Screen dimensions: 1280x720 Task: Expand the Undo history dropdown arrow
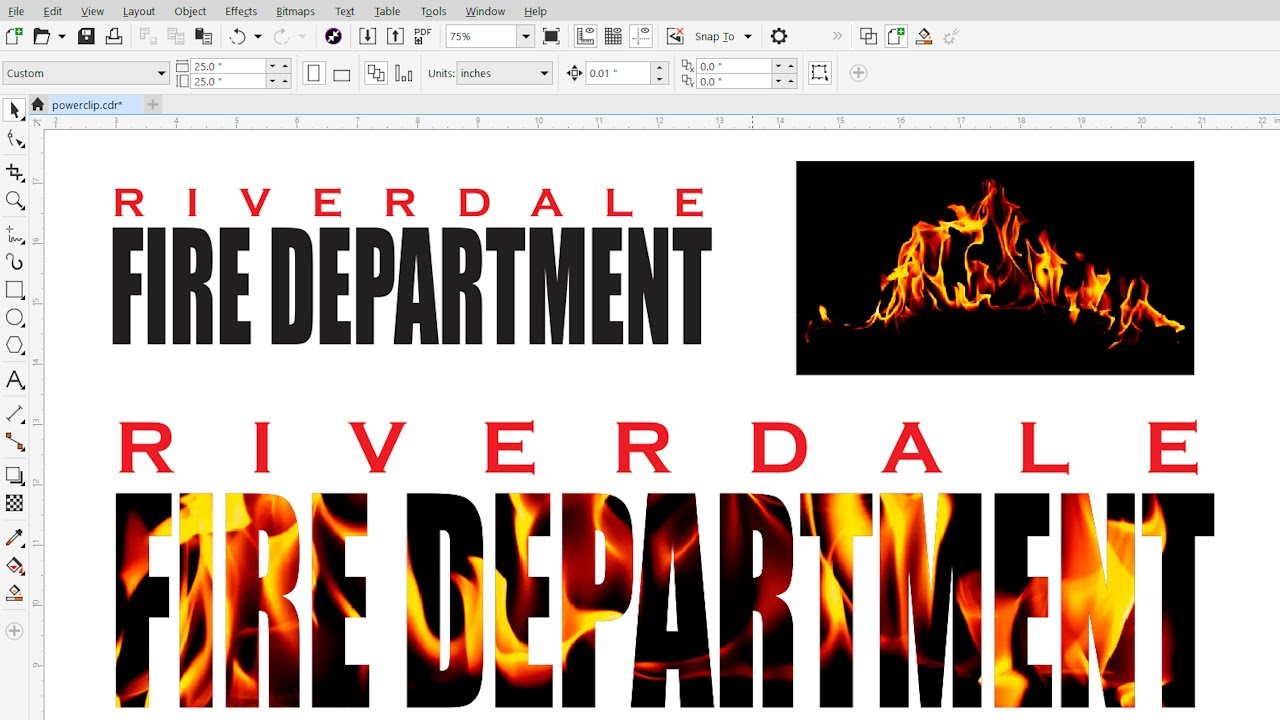click(x=258, y=36)
